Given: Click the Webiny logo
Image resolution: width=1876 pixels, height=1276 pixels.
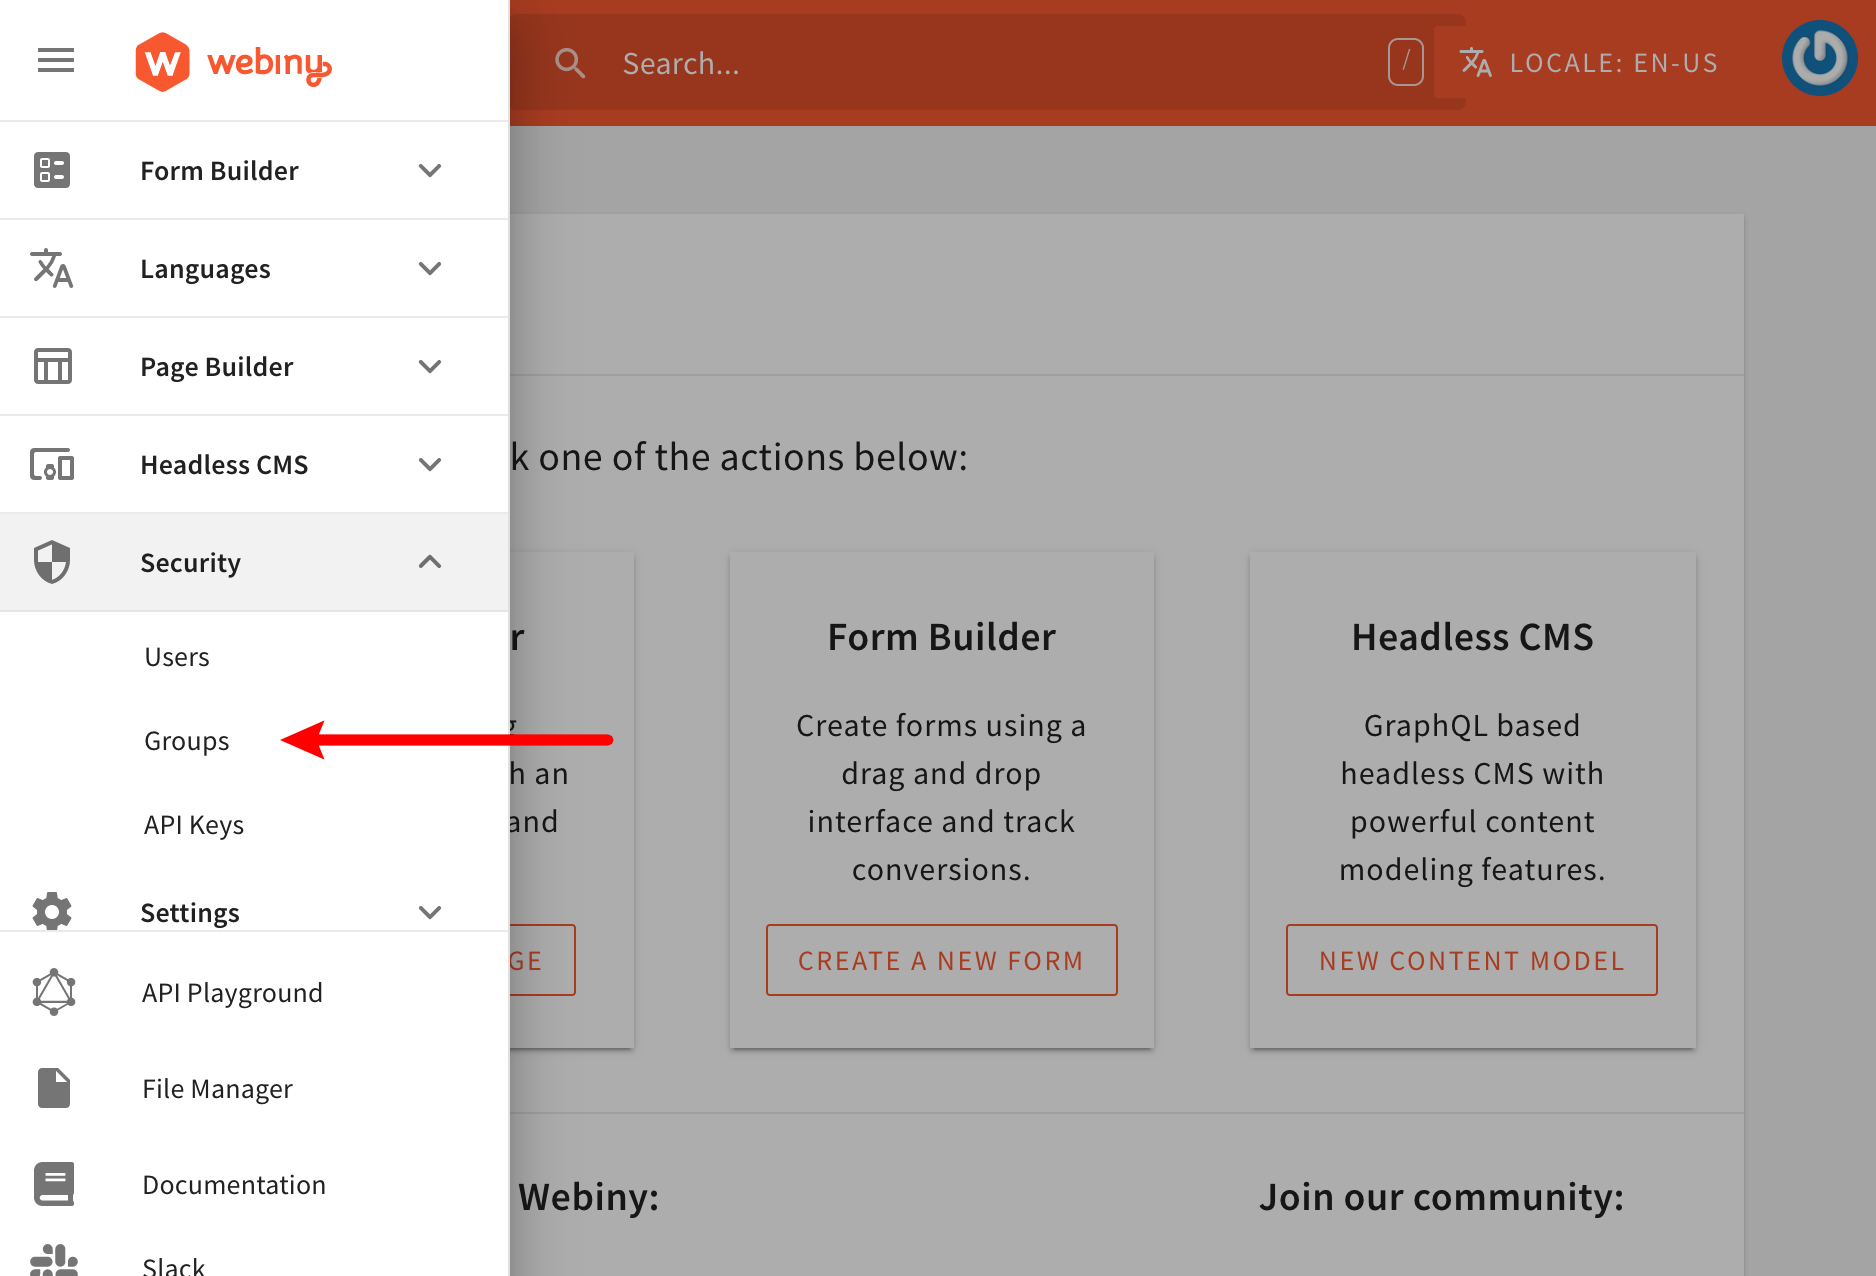Looking at the screenshot, I should [232, 61].
